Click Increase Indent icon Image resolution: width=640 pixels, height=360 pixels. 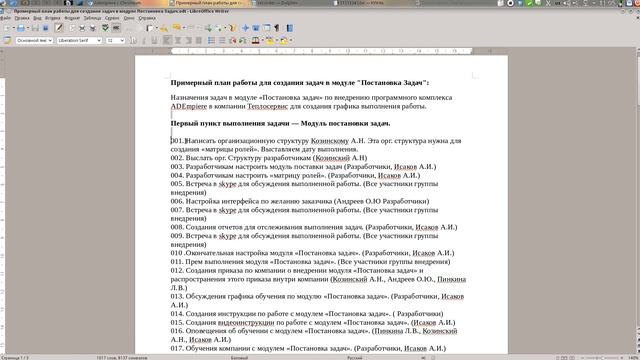[x=243, y=40]
